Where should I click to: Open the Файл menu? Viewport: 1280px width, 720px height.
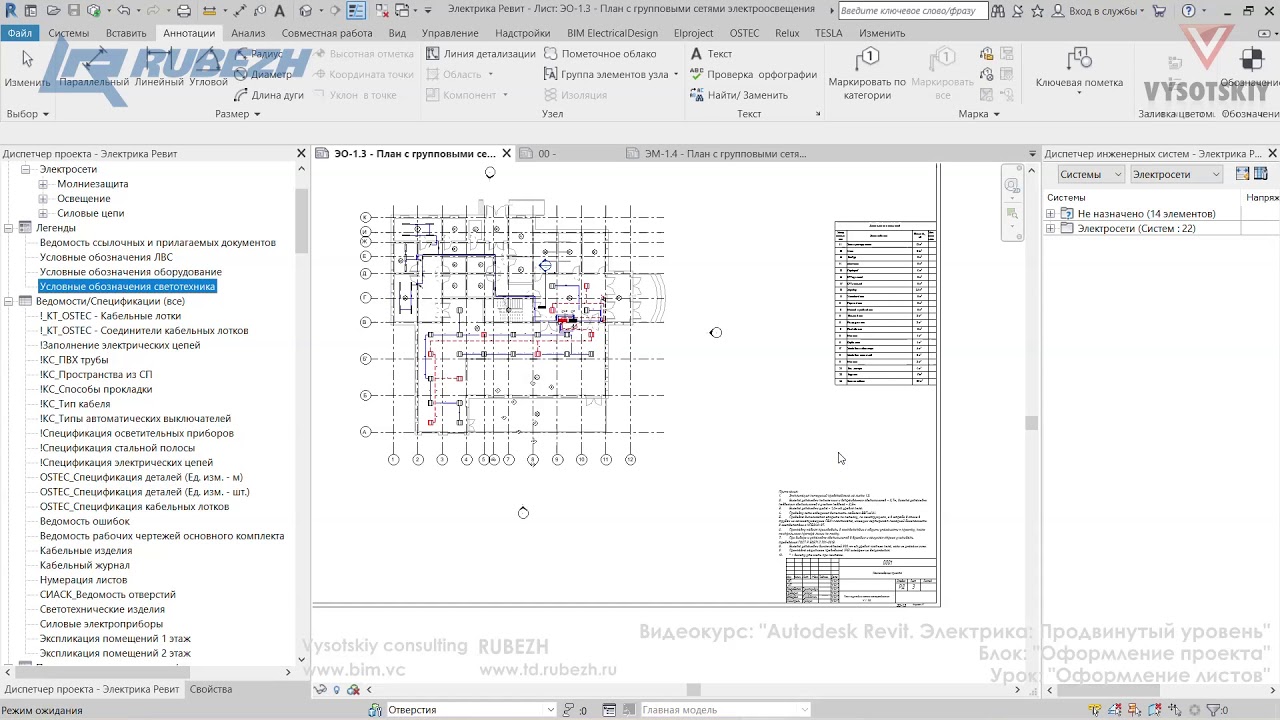point(19,33)
